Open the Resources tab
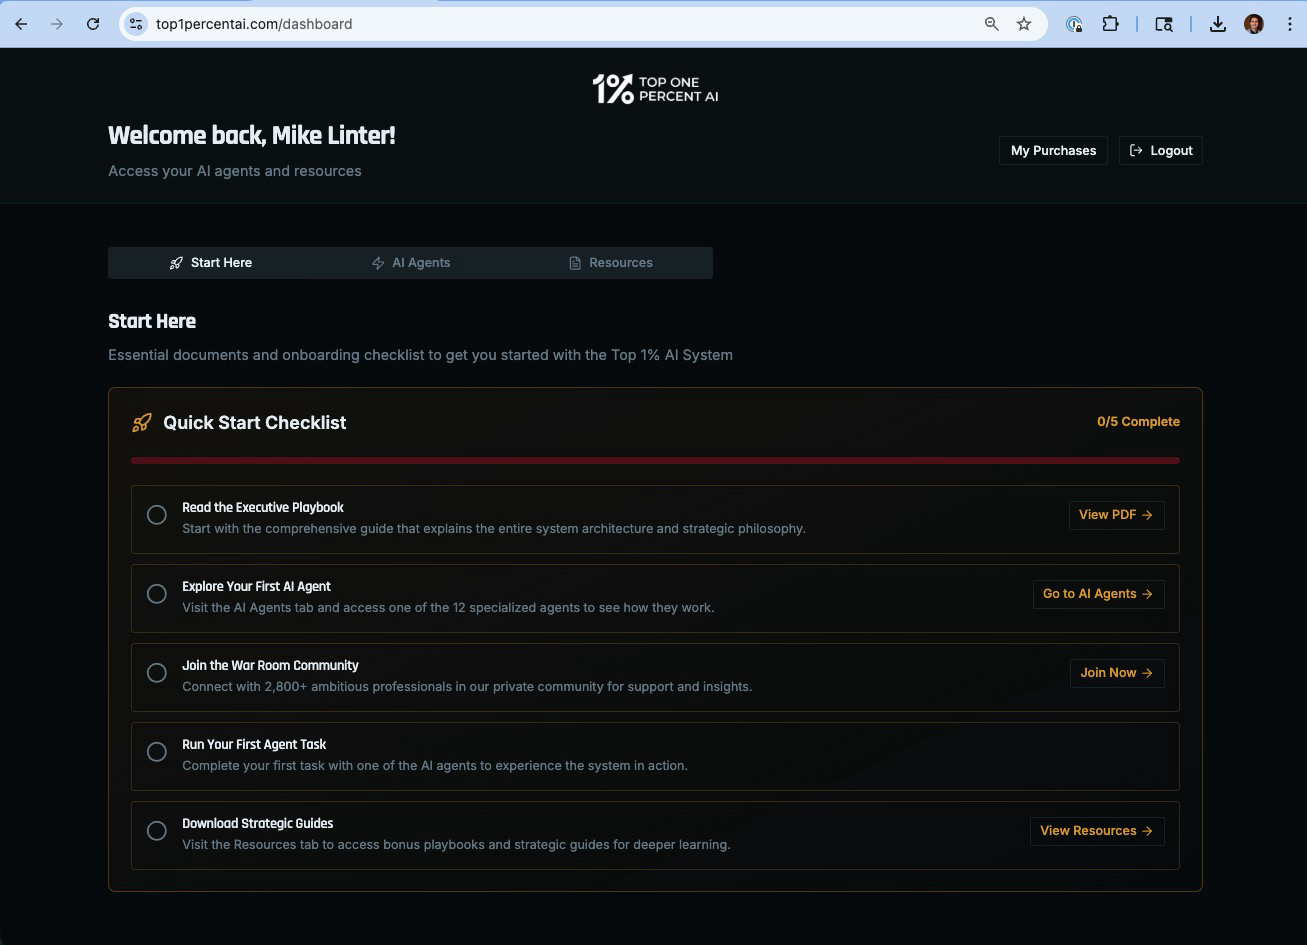The width and height of the screenshot is (1307, 945). [x=610, y=263]
